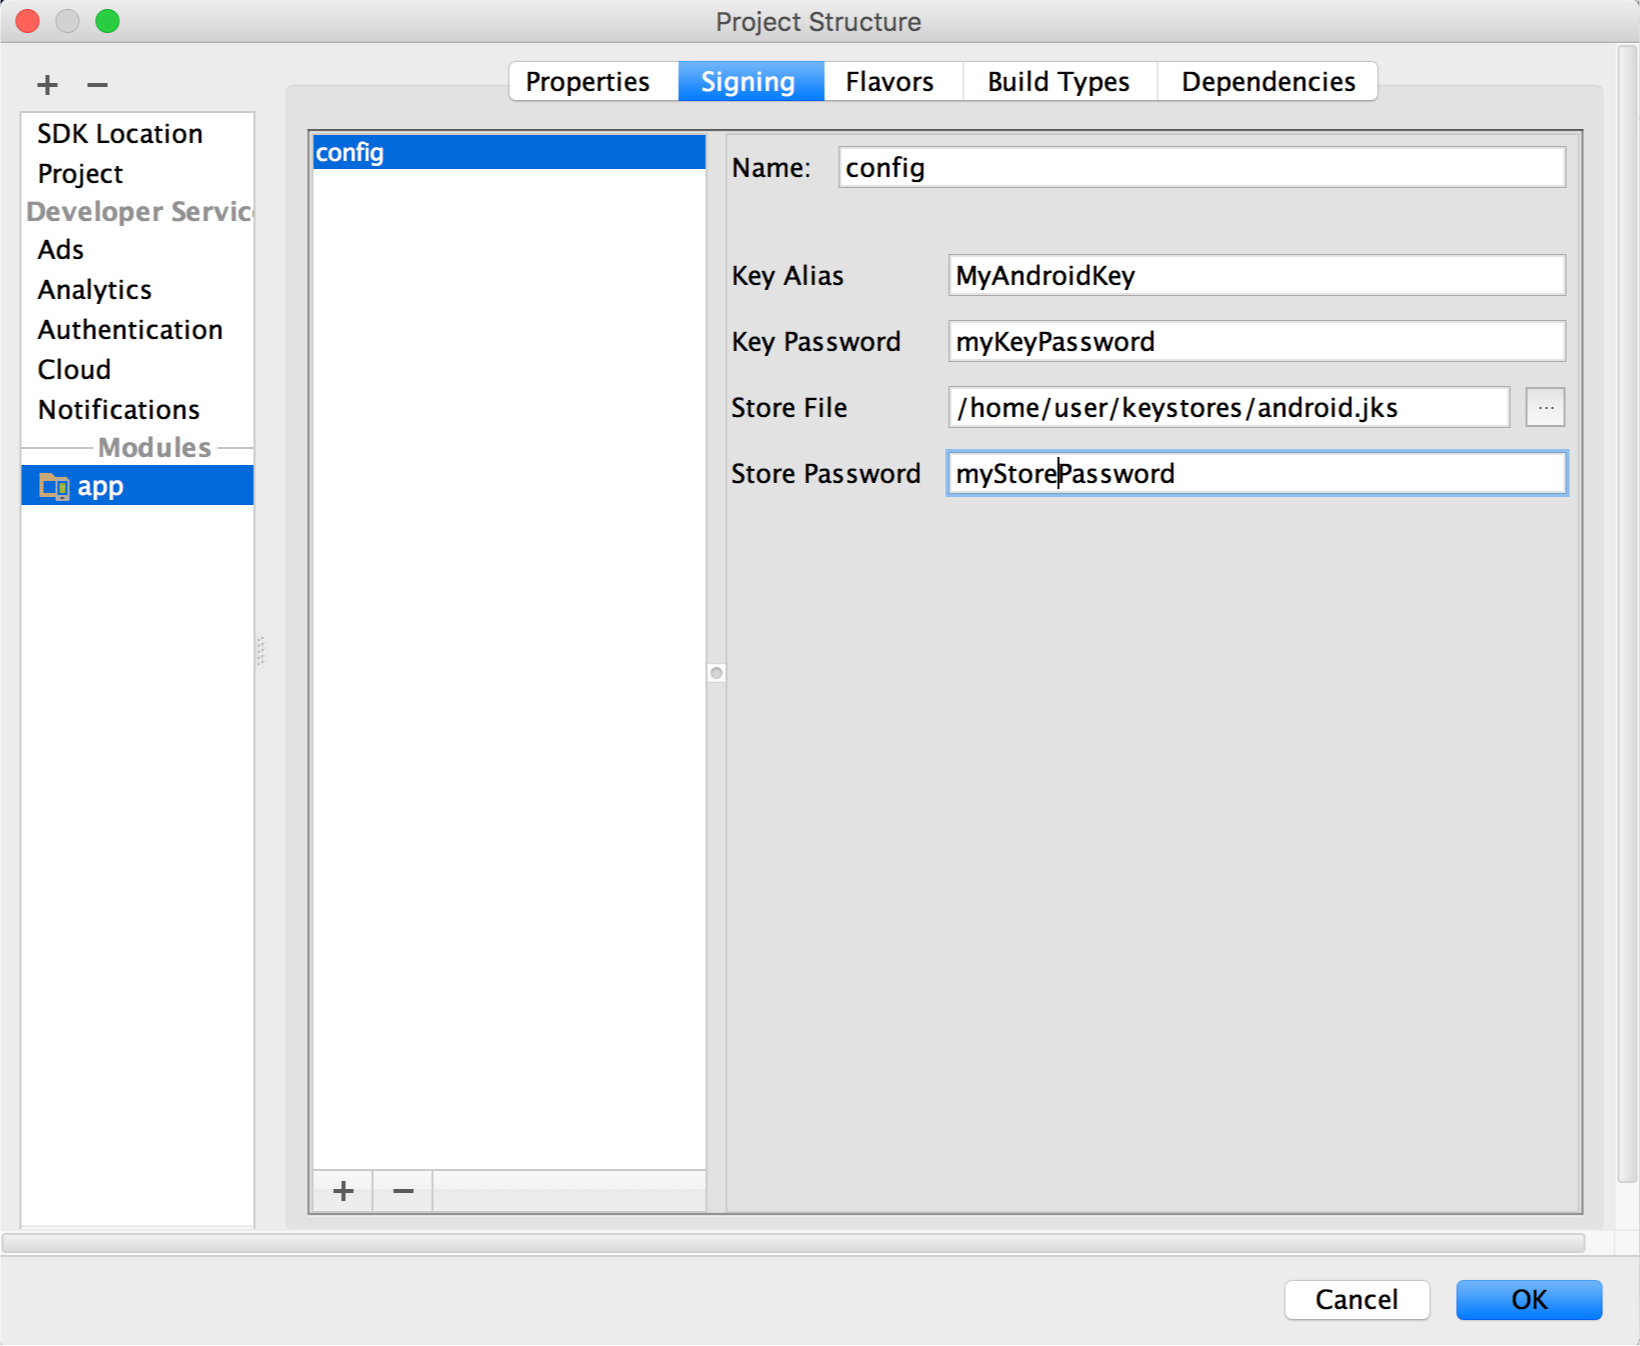The width and height of the screenshot is (1640, 1346).
Task: Select the config signing entry in list
Action: [x=508, y=153]
